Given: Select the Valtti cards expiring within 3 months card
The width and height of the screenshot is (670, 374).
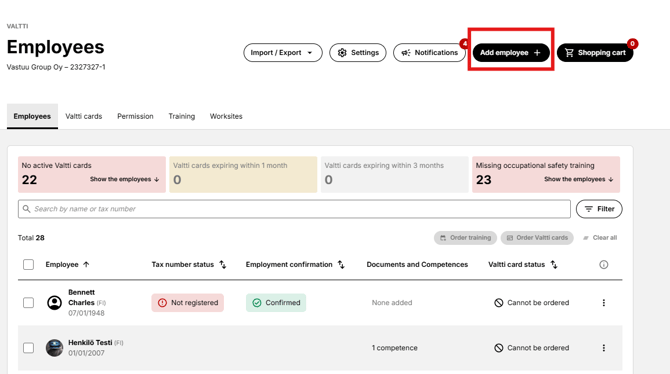Looking at the screenshot, I should click(394, 174).
